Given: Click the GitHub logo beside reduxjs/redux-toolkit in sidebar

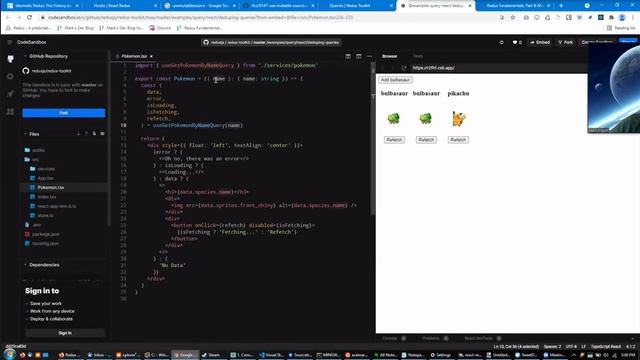Looking at the screenshot, I should coord(26,71).
